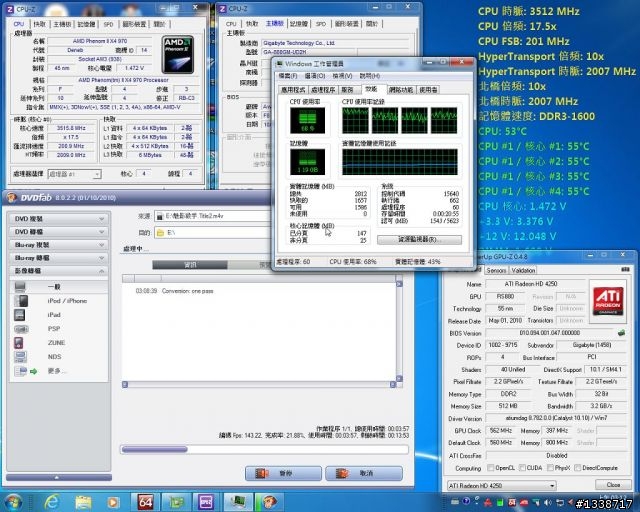This screenshot has height=512, width=640.
Task: Open the Sensors tab in GPU-Z
Action: tap(496, 270)
